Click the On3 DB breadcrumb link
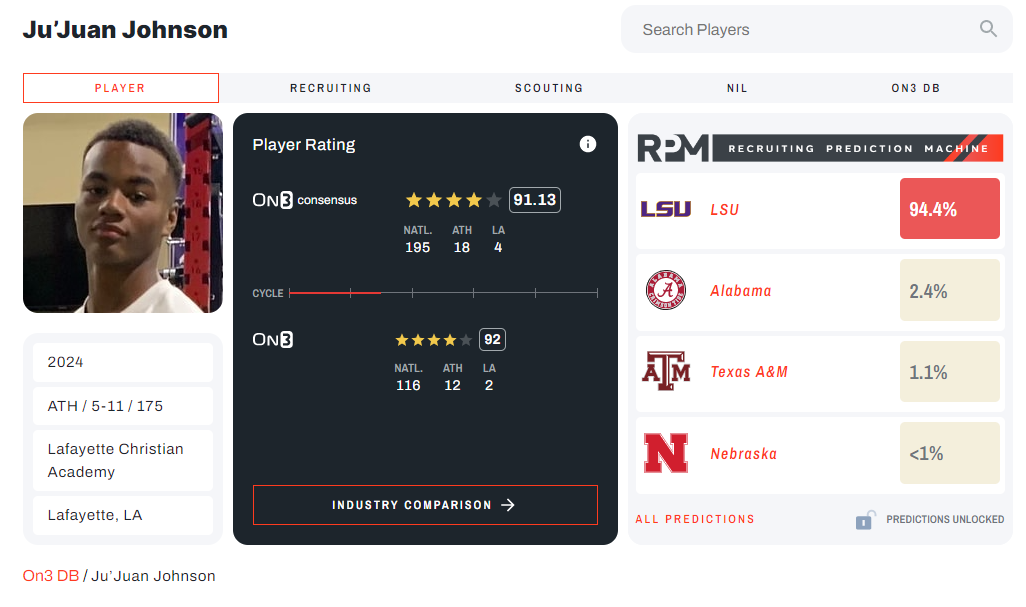Viewport: 1026px width, 607px height. (x=50, y=576)
